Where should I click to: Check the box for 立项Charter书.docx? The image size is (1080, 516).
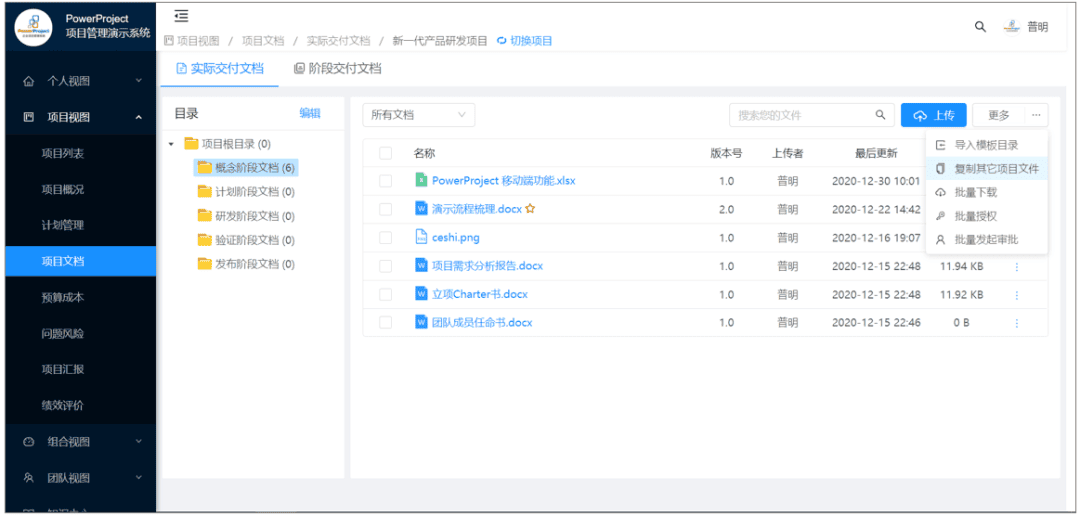[386, 294]
